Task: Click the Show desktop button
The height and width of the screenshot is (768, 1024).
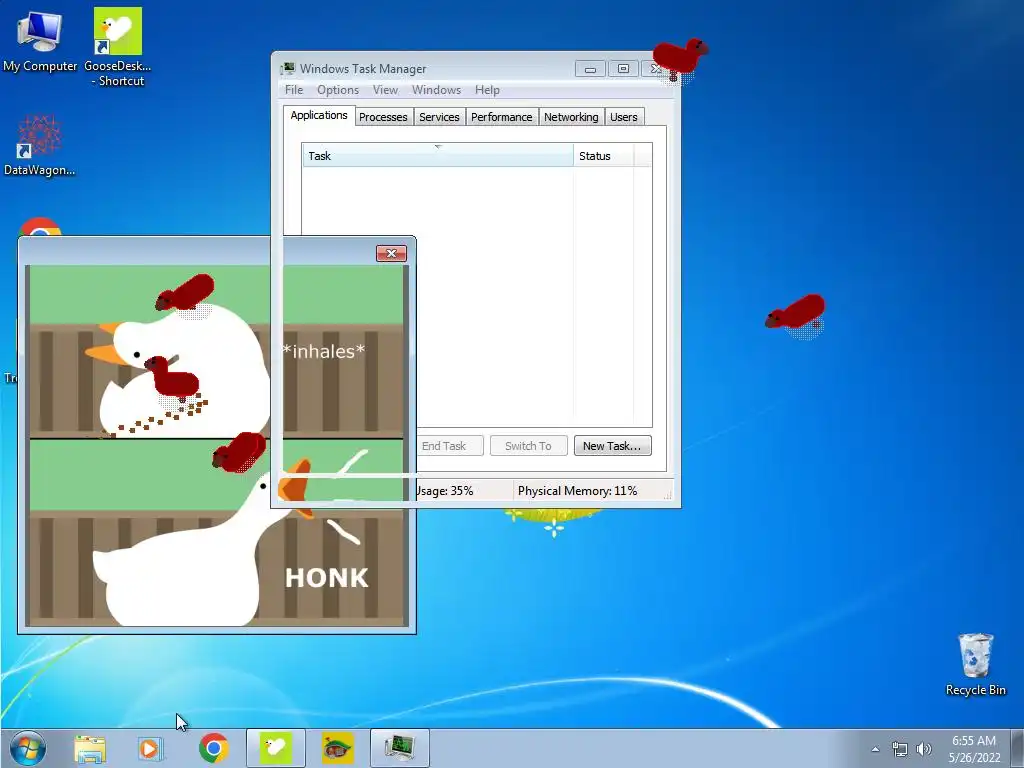Action: coord(1017,748)
